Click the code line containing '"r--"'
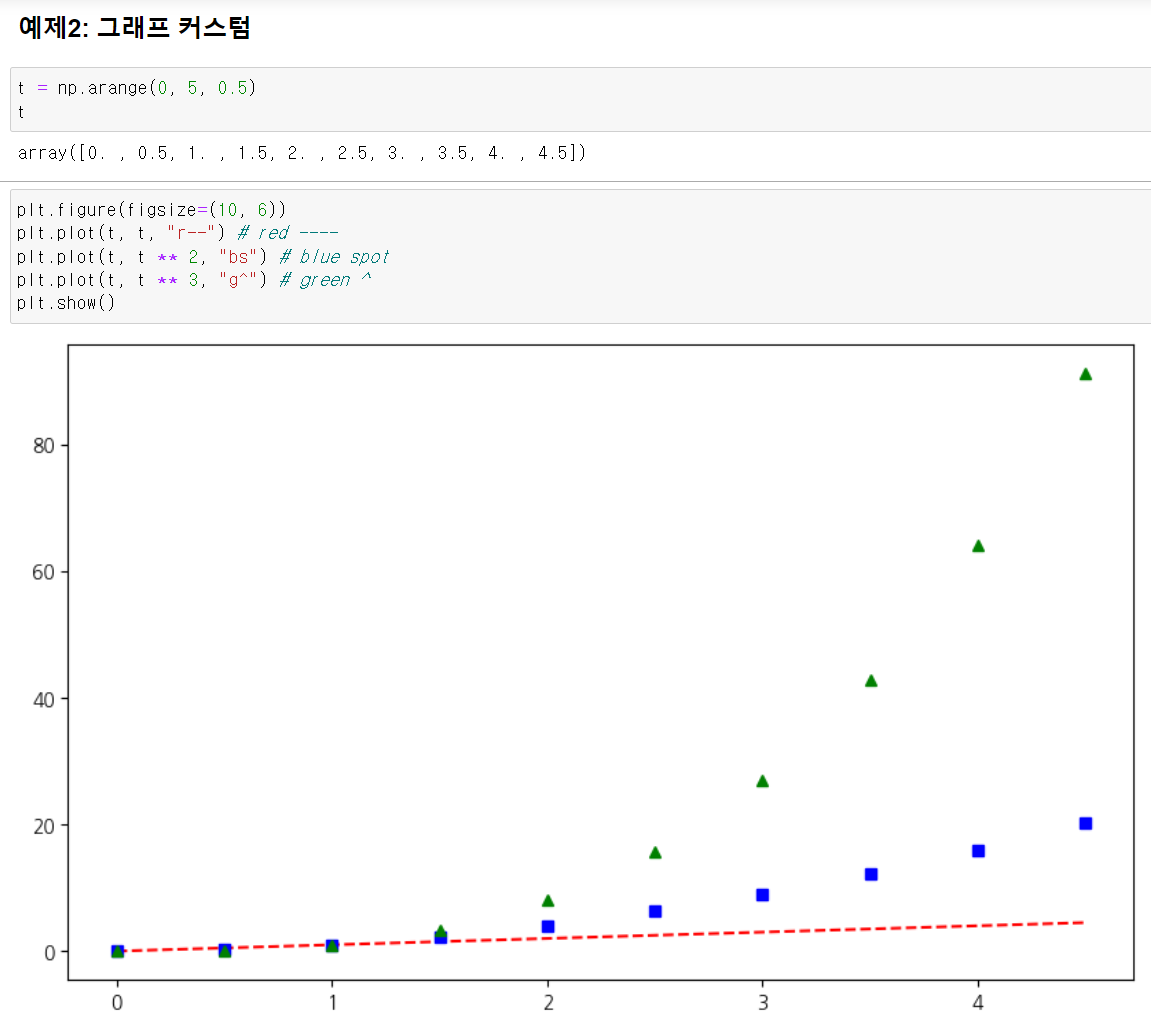This screenshot has height=1036, width=1151. pyautogui.click(x=178, y=233)
